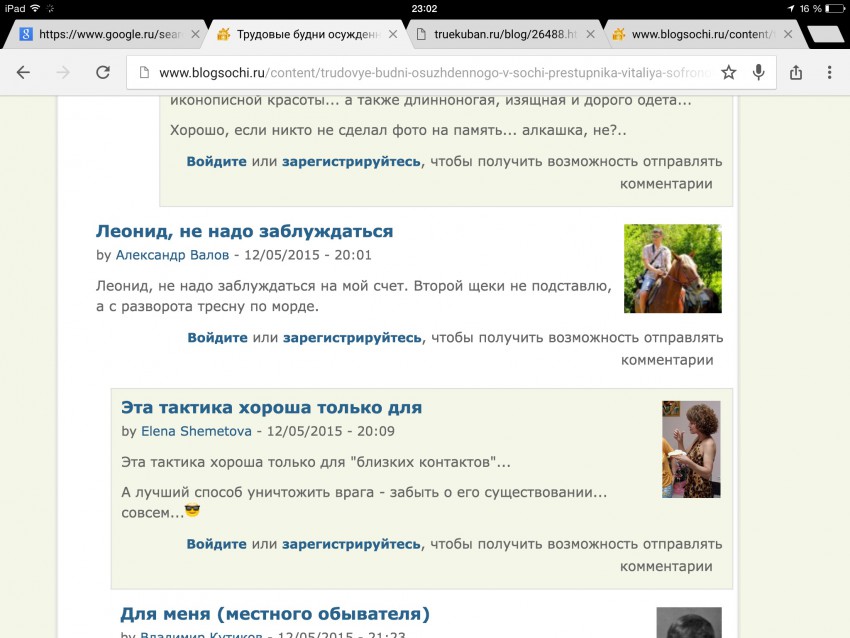Close the active Трудовые будни tab
The width and height of the screenshot is (850, 638).
coord(393,34)
